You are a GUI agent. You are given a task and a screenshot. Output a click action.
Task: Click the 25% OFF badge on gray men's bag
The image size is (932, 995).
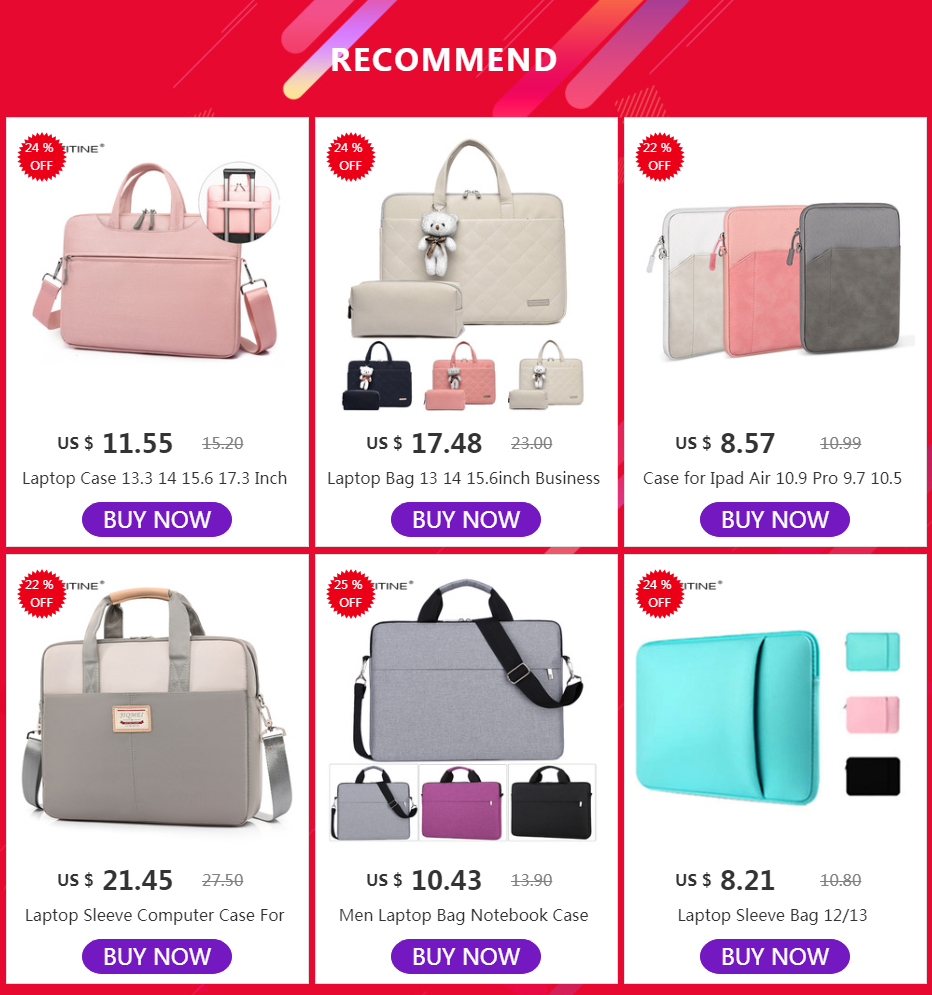[x=350, y=594]
